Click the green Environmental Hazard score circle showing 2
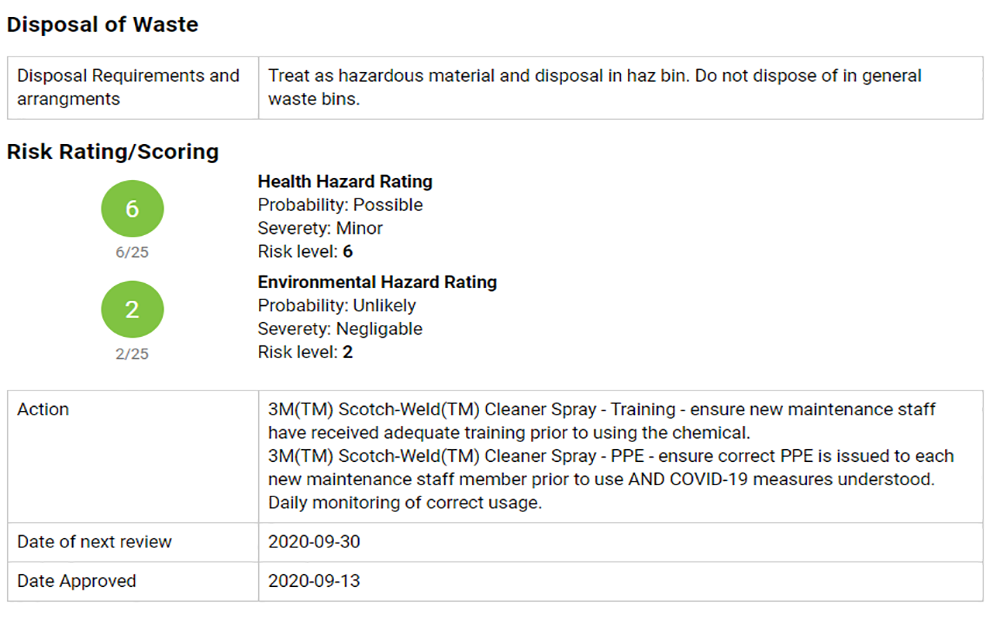Image resolution: width=1000 pixels, height=625 pixels. click(132, 309)
